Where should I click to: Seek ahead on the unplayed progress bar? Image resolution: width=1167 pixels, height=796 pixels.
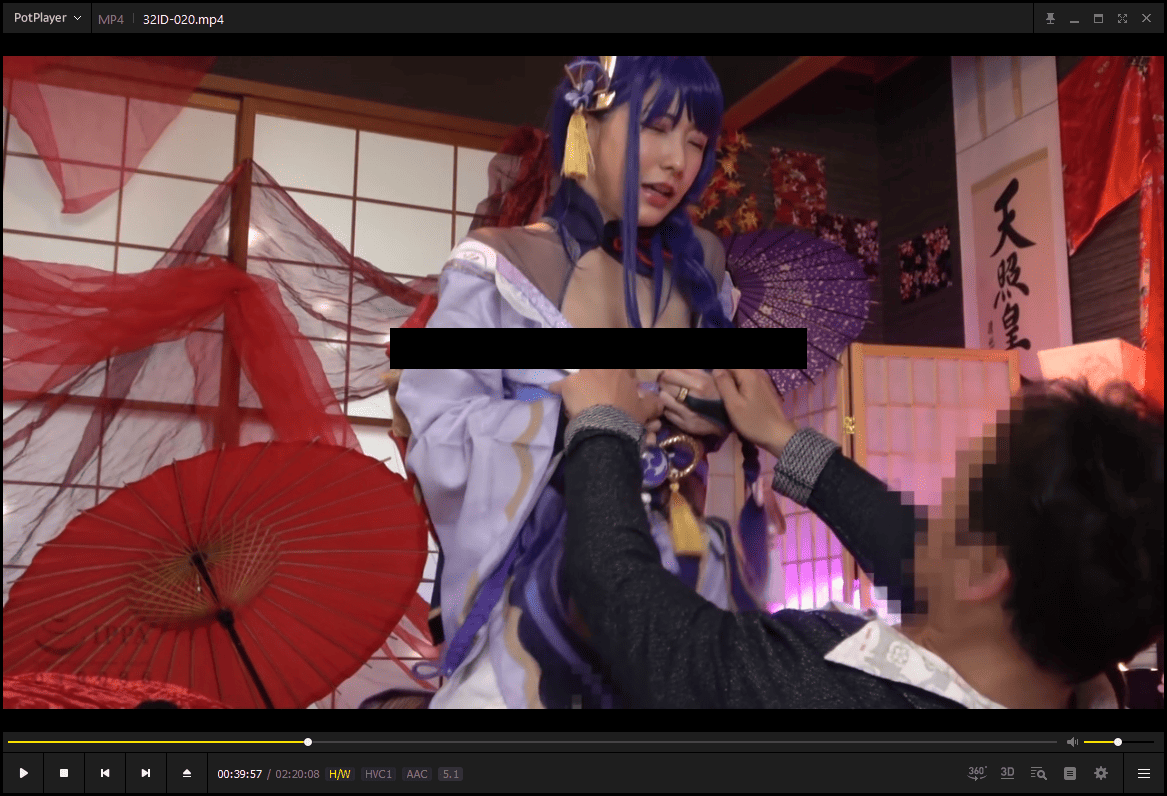click(683, 742)
